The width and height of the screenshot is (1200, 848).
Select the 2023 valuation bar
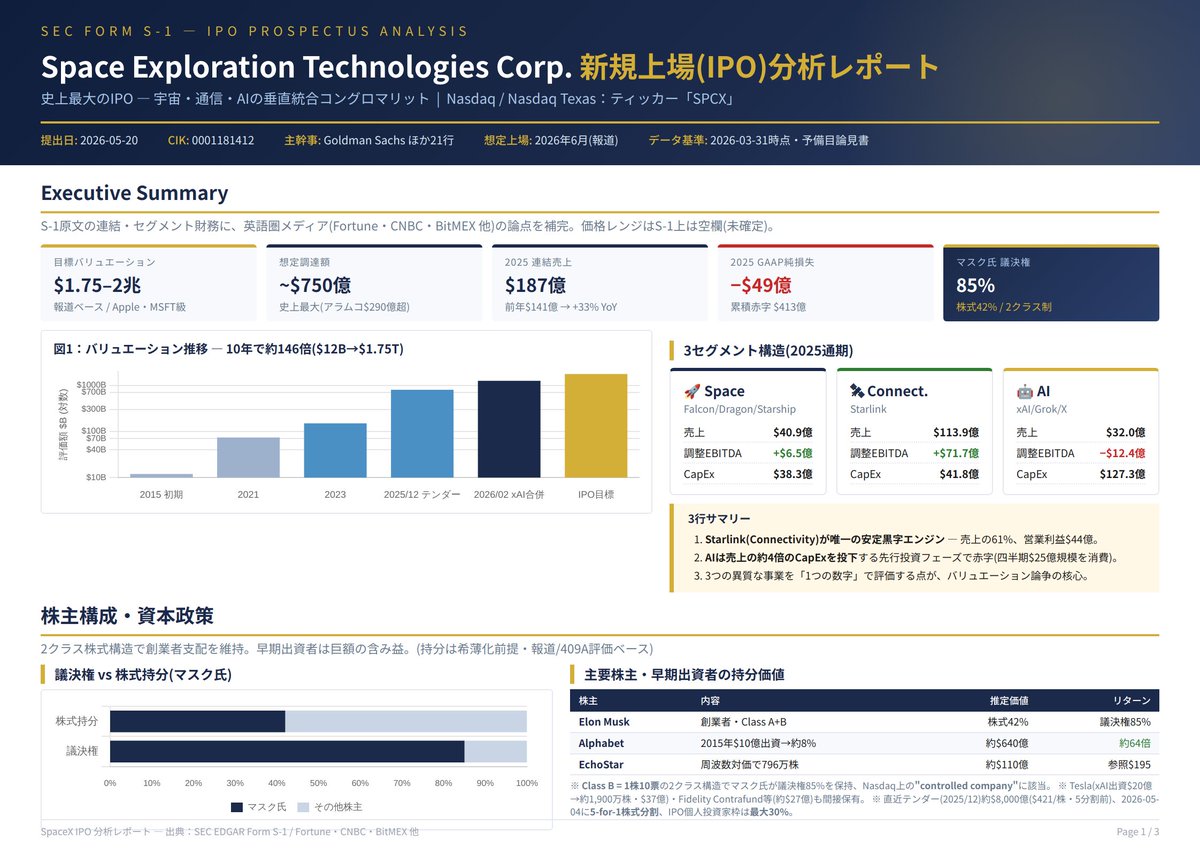click(x=335, y=451)
